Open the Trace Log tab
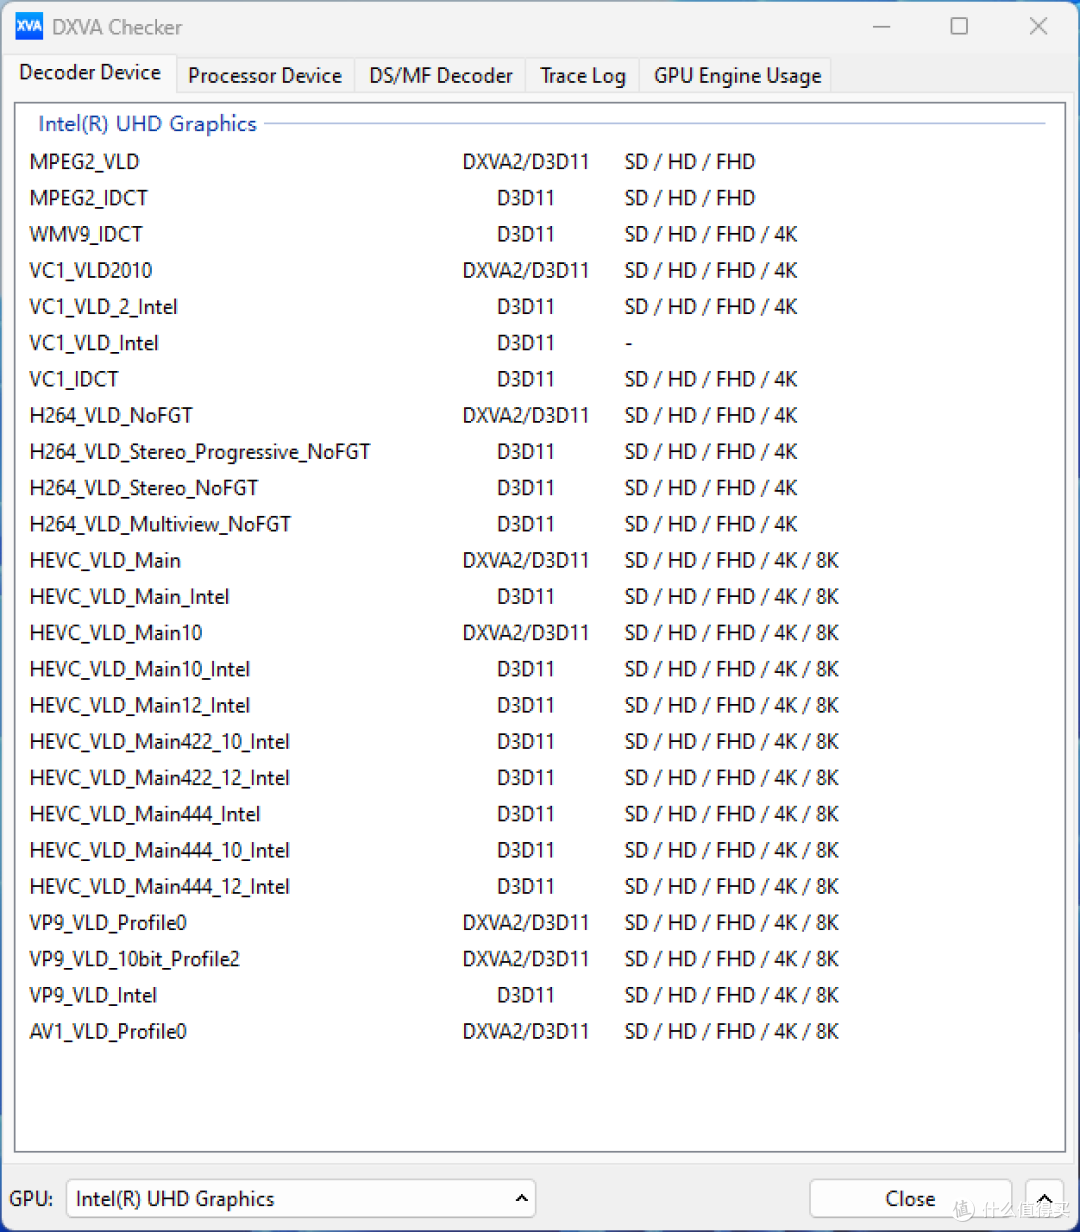Viewport: 1080px width, 1232px height. (583, 76)
